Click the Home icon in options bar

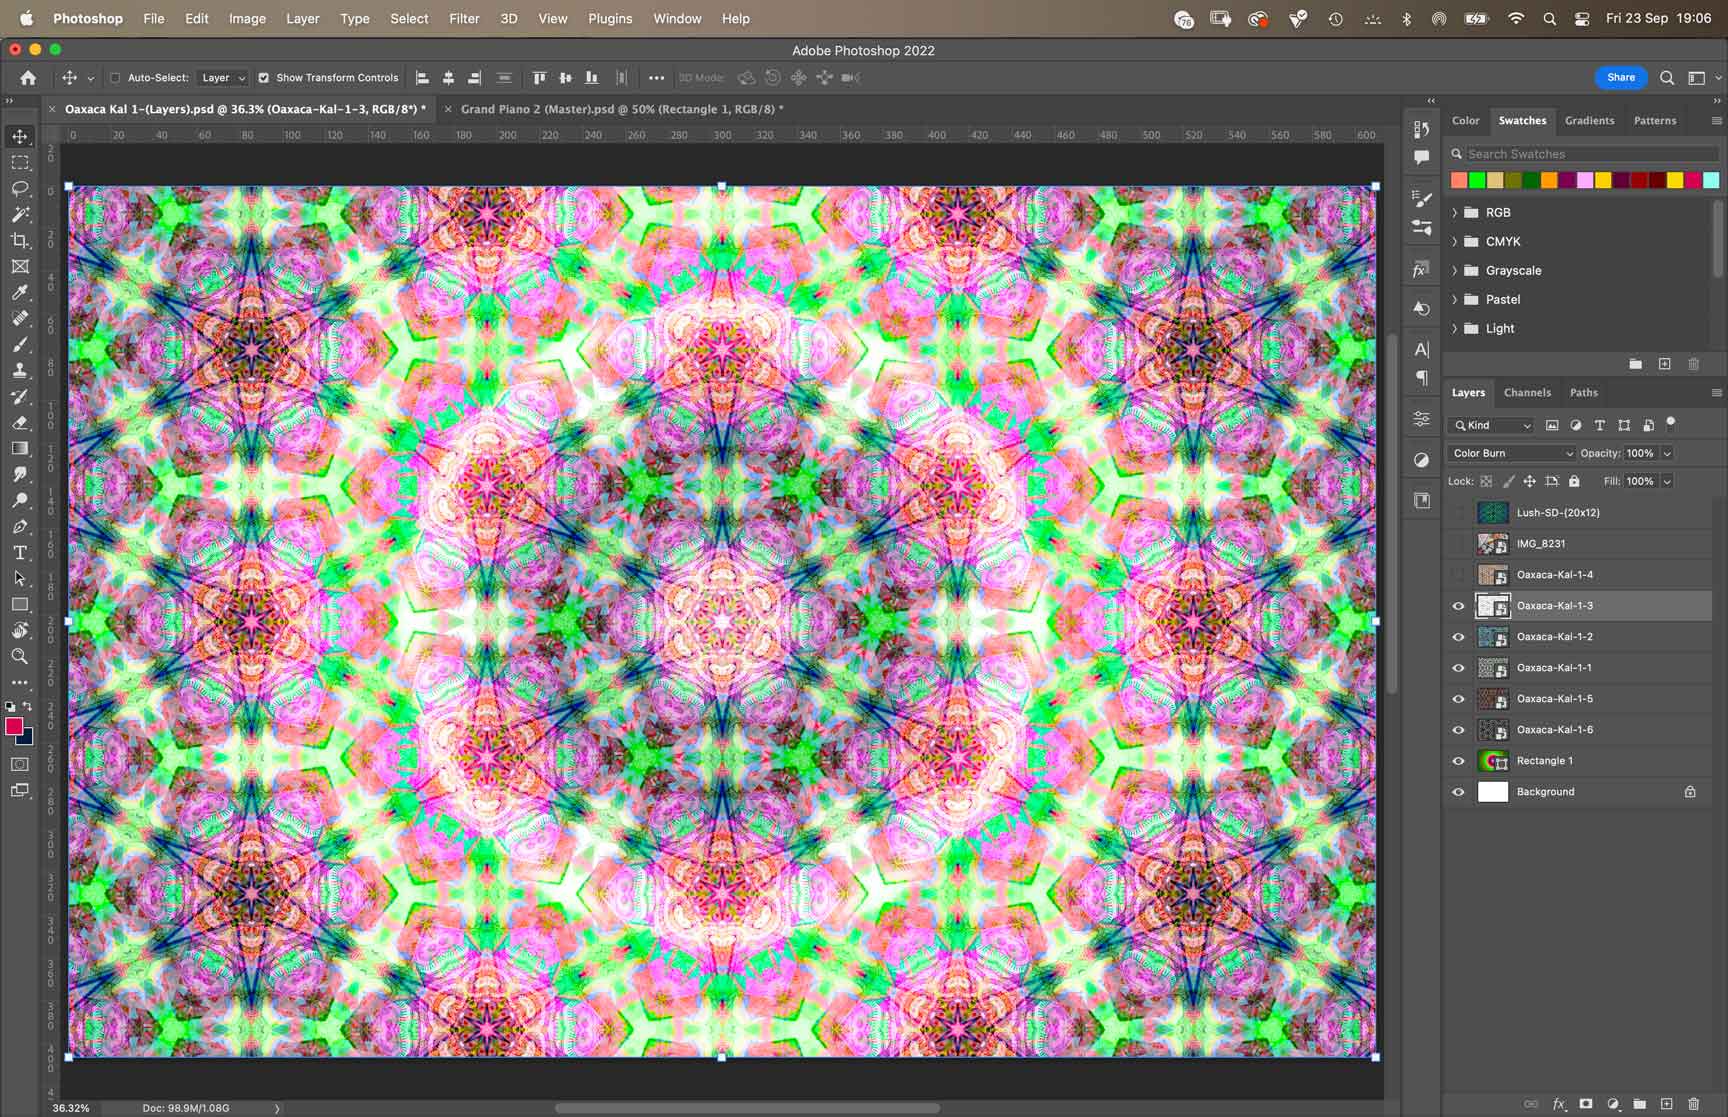coord(28,77)
